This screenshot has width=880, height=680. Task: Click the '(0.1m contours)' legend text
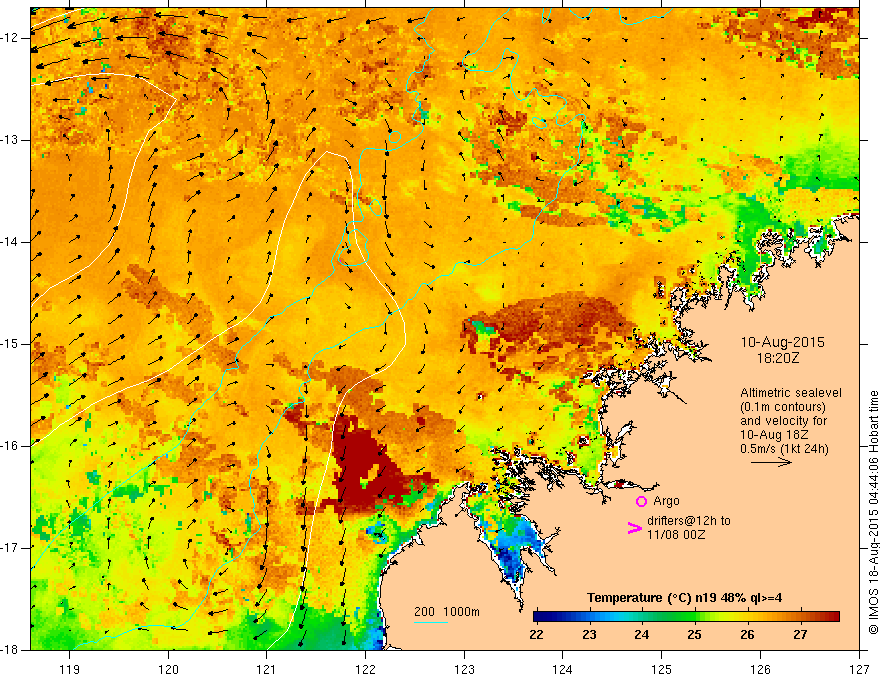point(782,407)
